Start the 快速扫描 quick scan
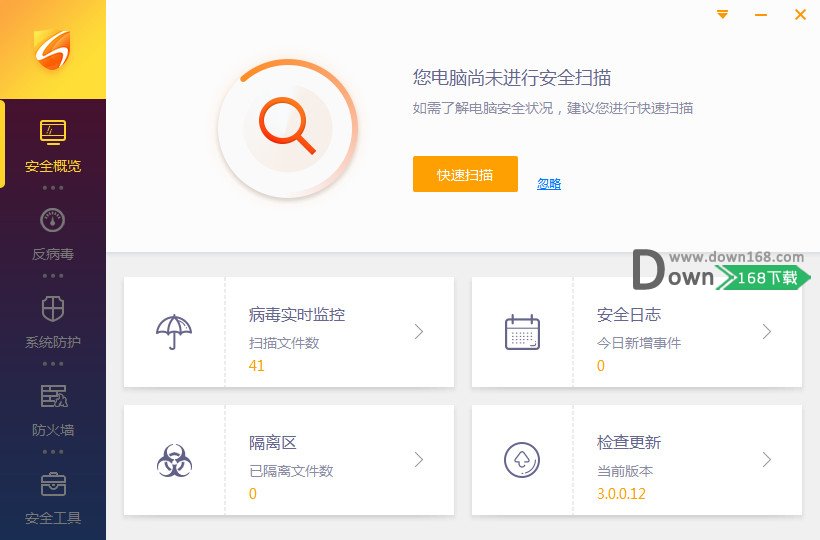Viewport: 820px width, 540px height. pos(465,174)
